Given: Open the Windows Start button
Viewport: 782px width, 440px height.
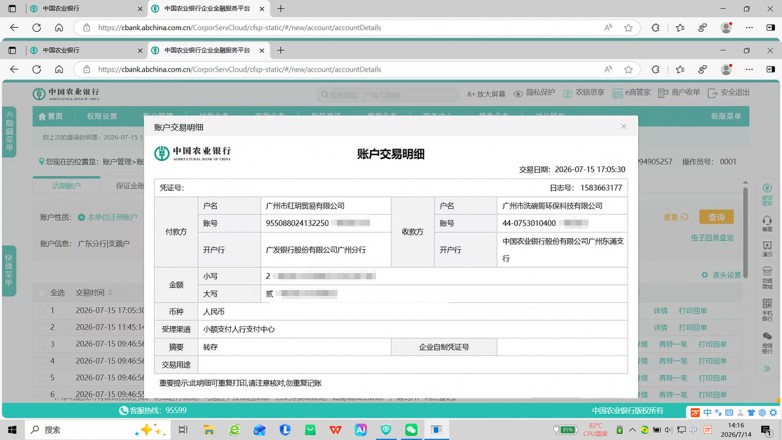Looking at the screenshot, I should tap(12, 430).
